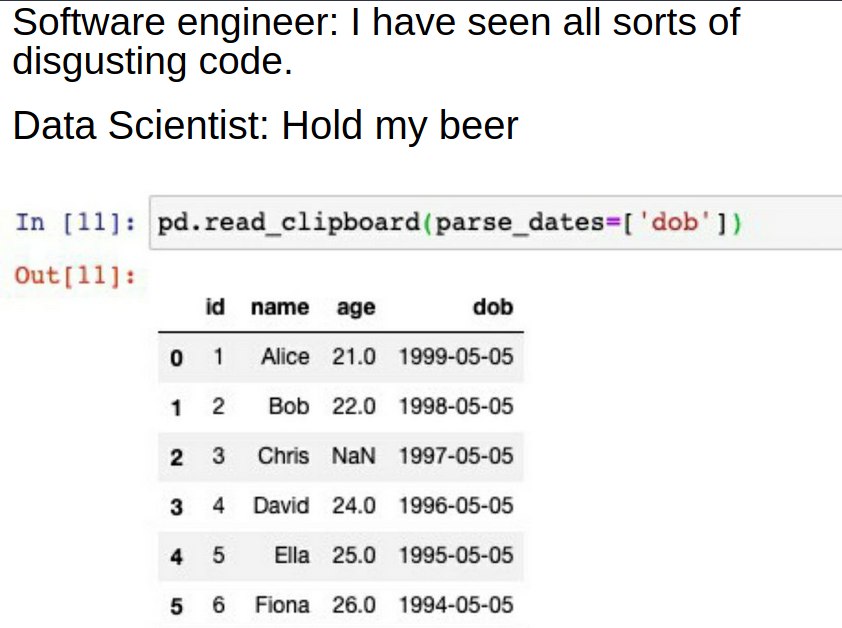Select the 'id' column header

click(x=215, y=307)
